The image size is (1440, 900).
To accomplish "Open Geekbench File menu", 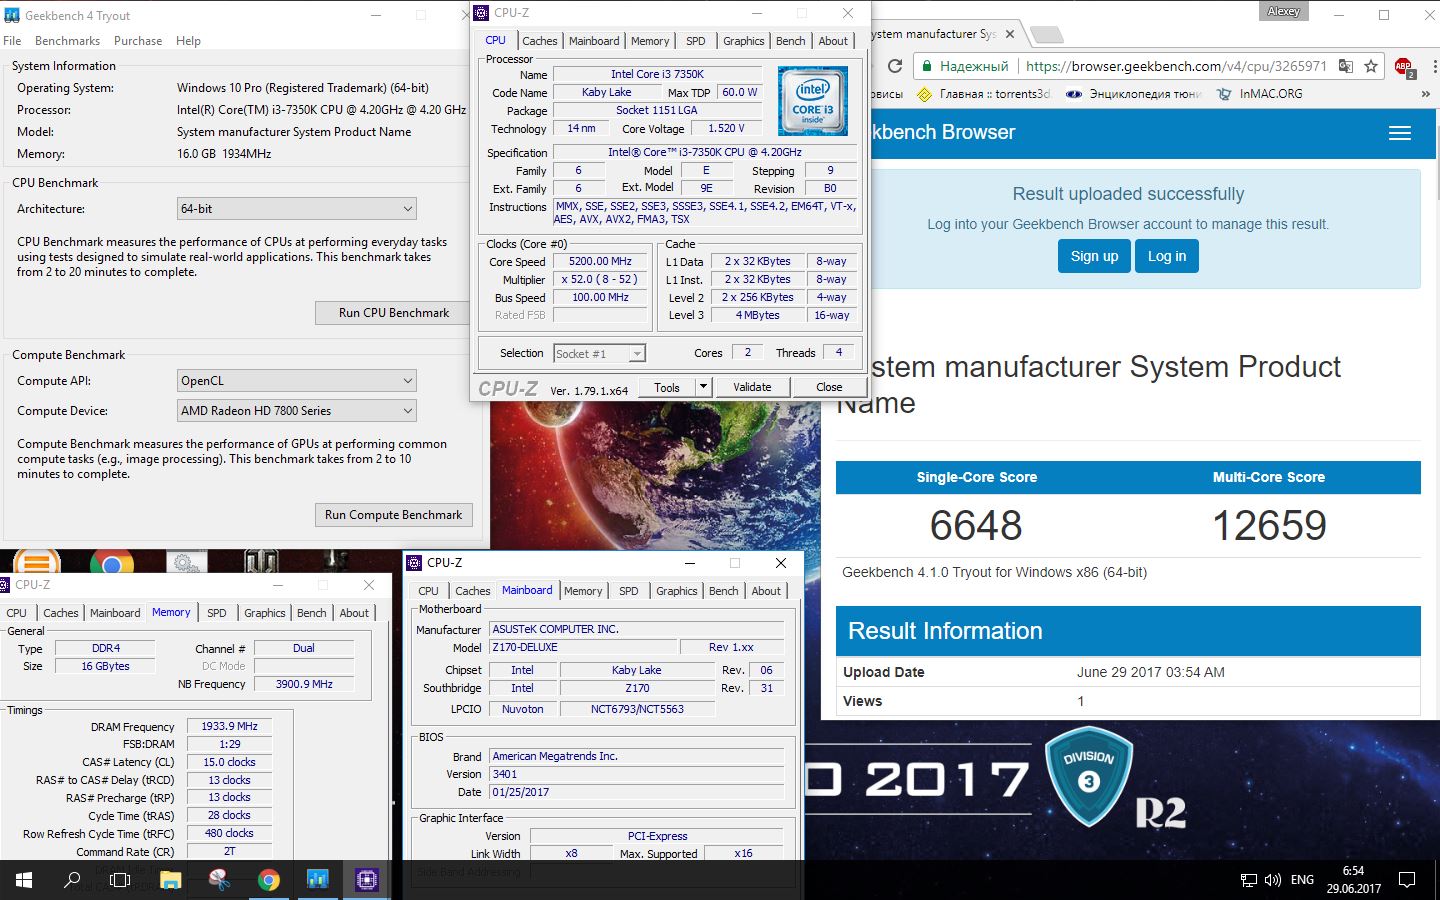I will 12,41.
